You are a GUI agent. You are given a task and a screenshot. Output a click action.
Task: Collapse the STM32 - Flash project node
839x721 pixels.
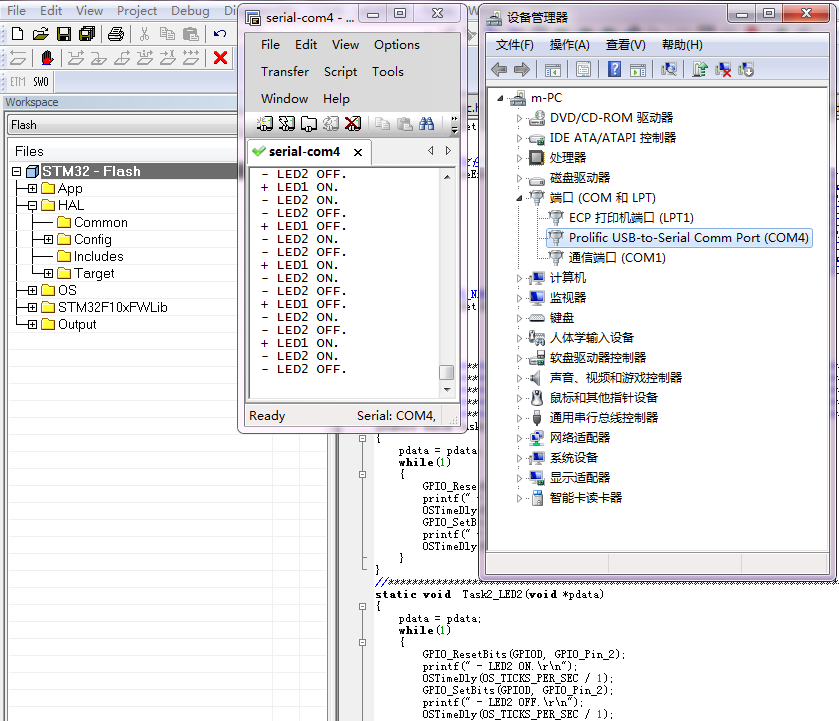[17, 171]
